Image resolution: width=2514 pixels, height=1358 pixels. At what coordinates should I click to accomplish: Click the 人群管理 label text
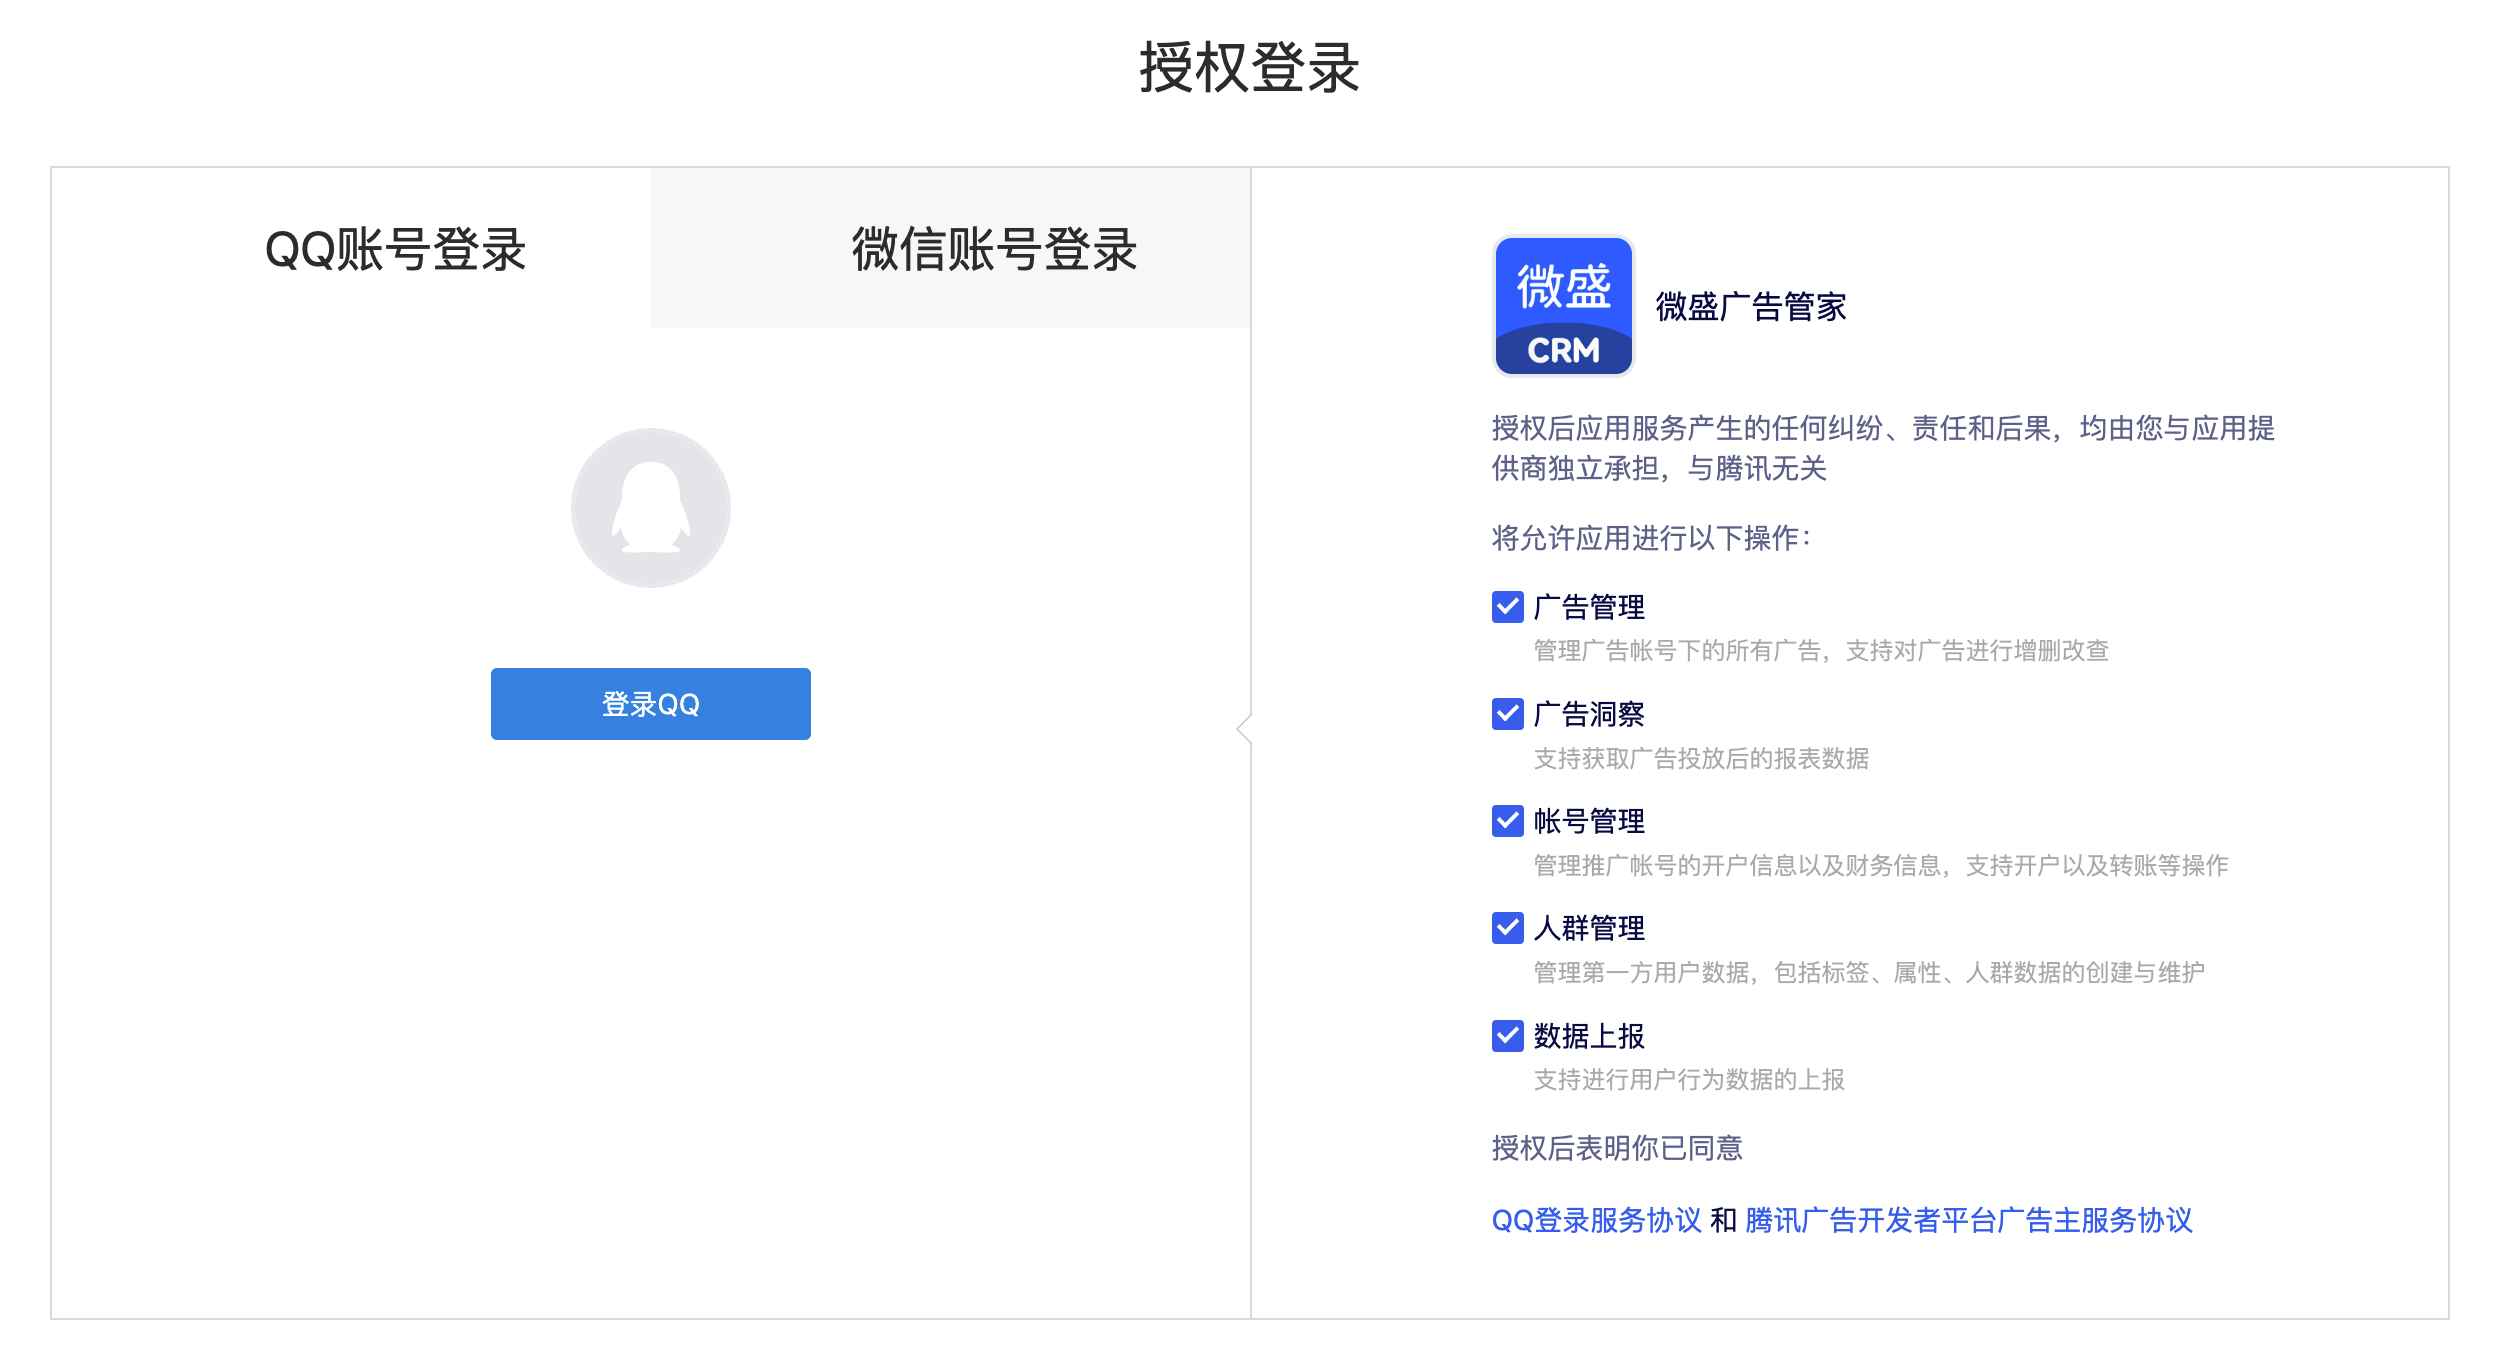pos(1589,928)
